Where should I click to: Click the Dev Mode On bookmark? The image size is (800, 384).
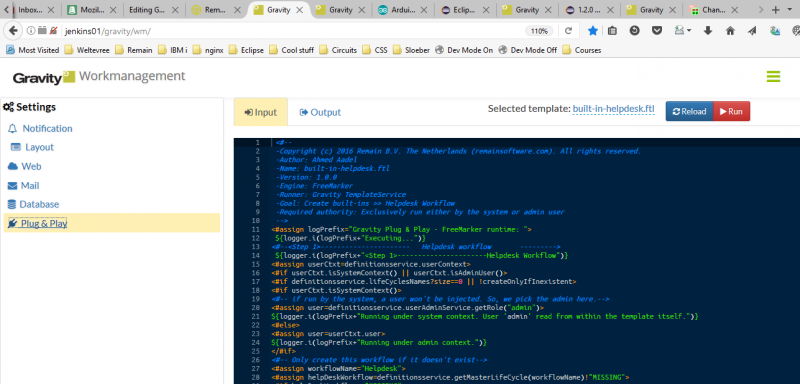point(464,50)
